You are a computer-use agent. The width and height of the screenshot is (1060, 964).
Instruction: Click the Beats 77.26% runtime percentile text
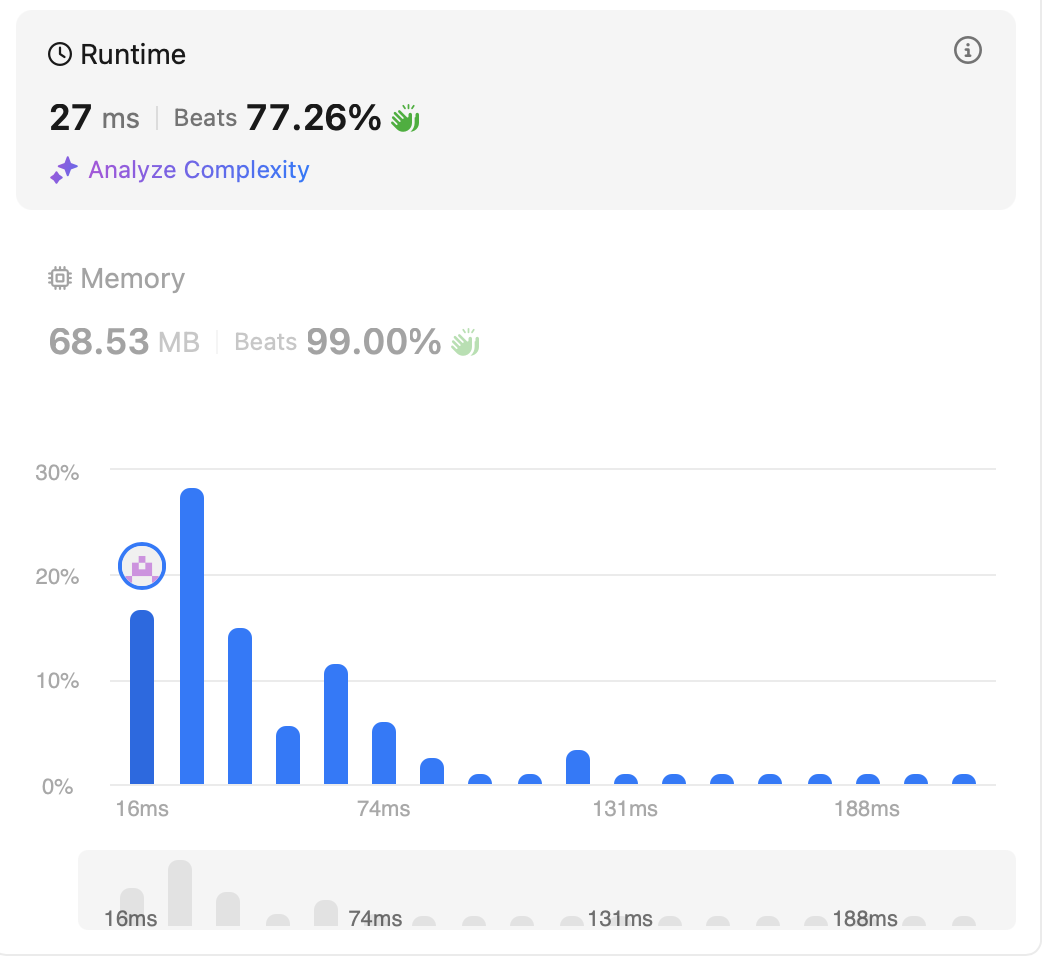(277, 119)
